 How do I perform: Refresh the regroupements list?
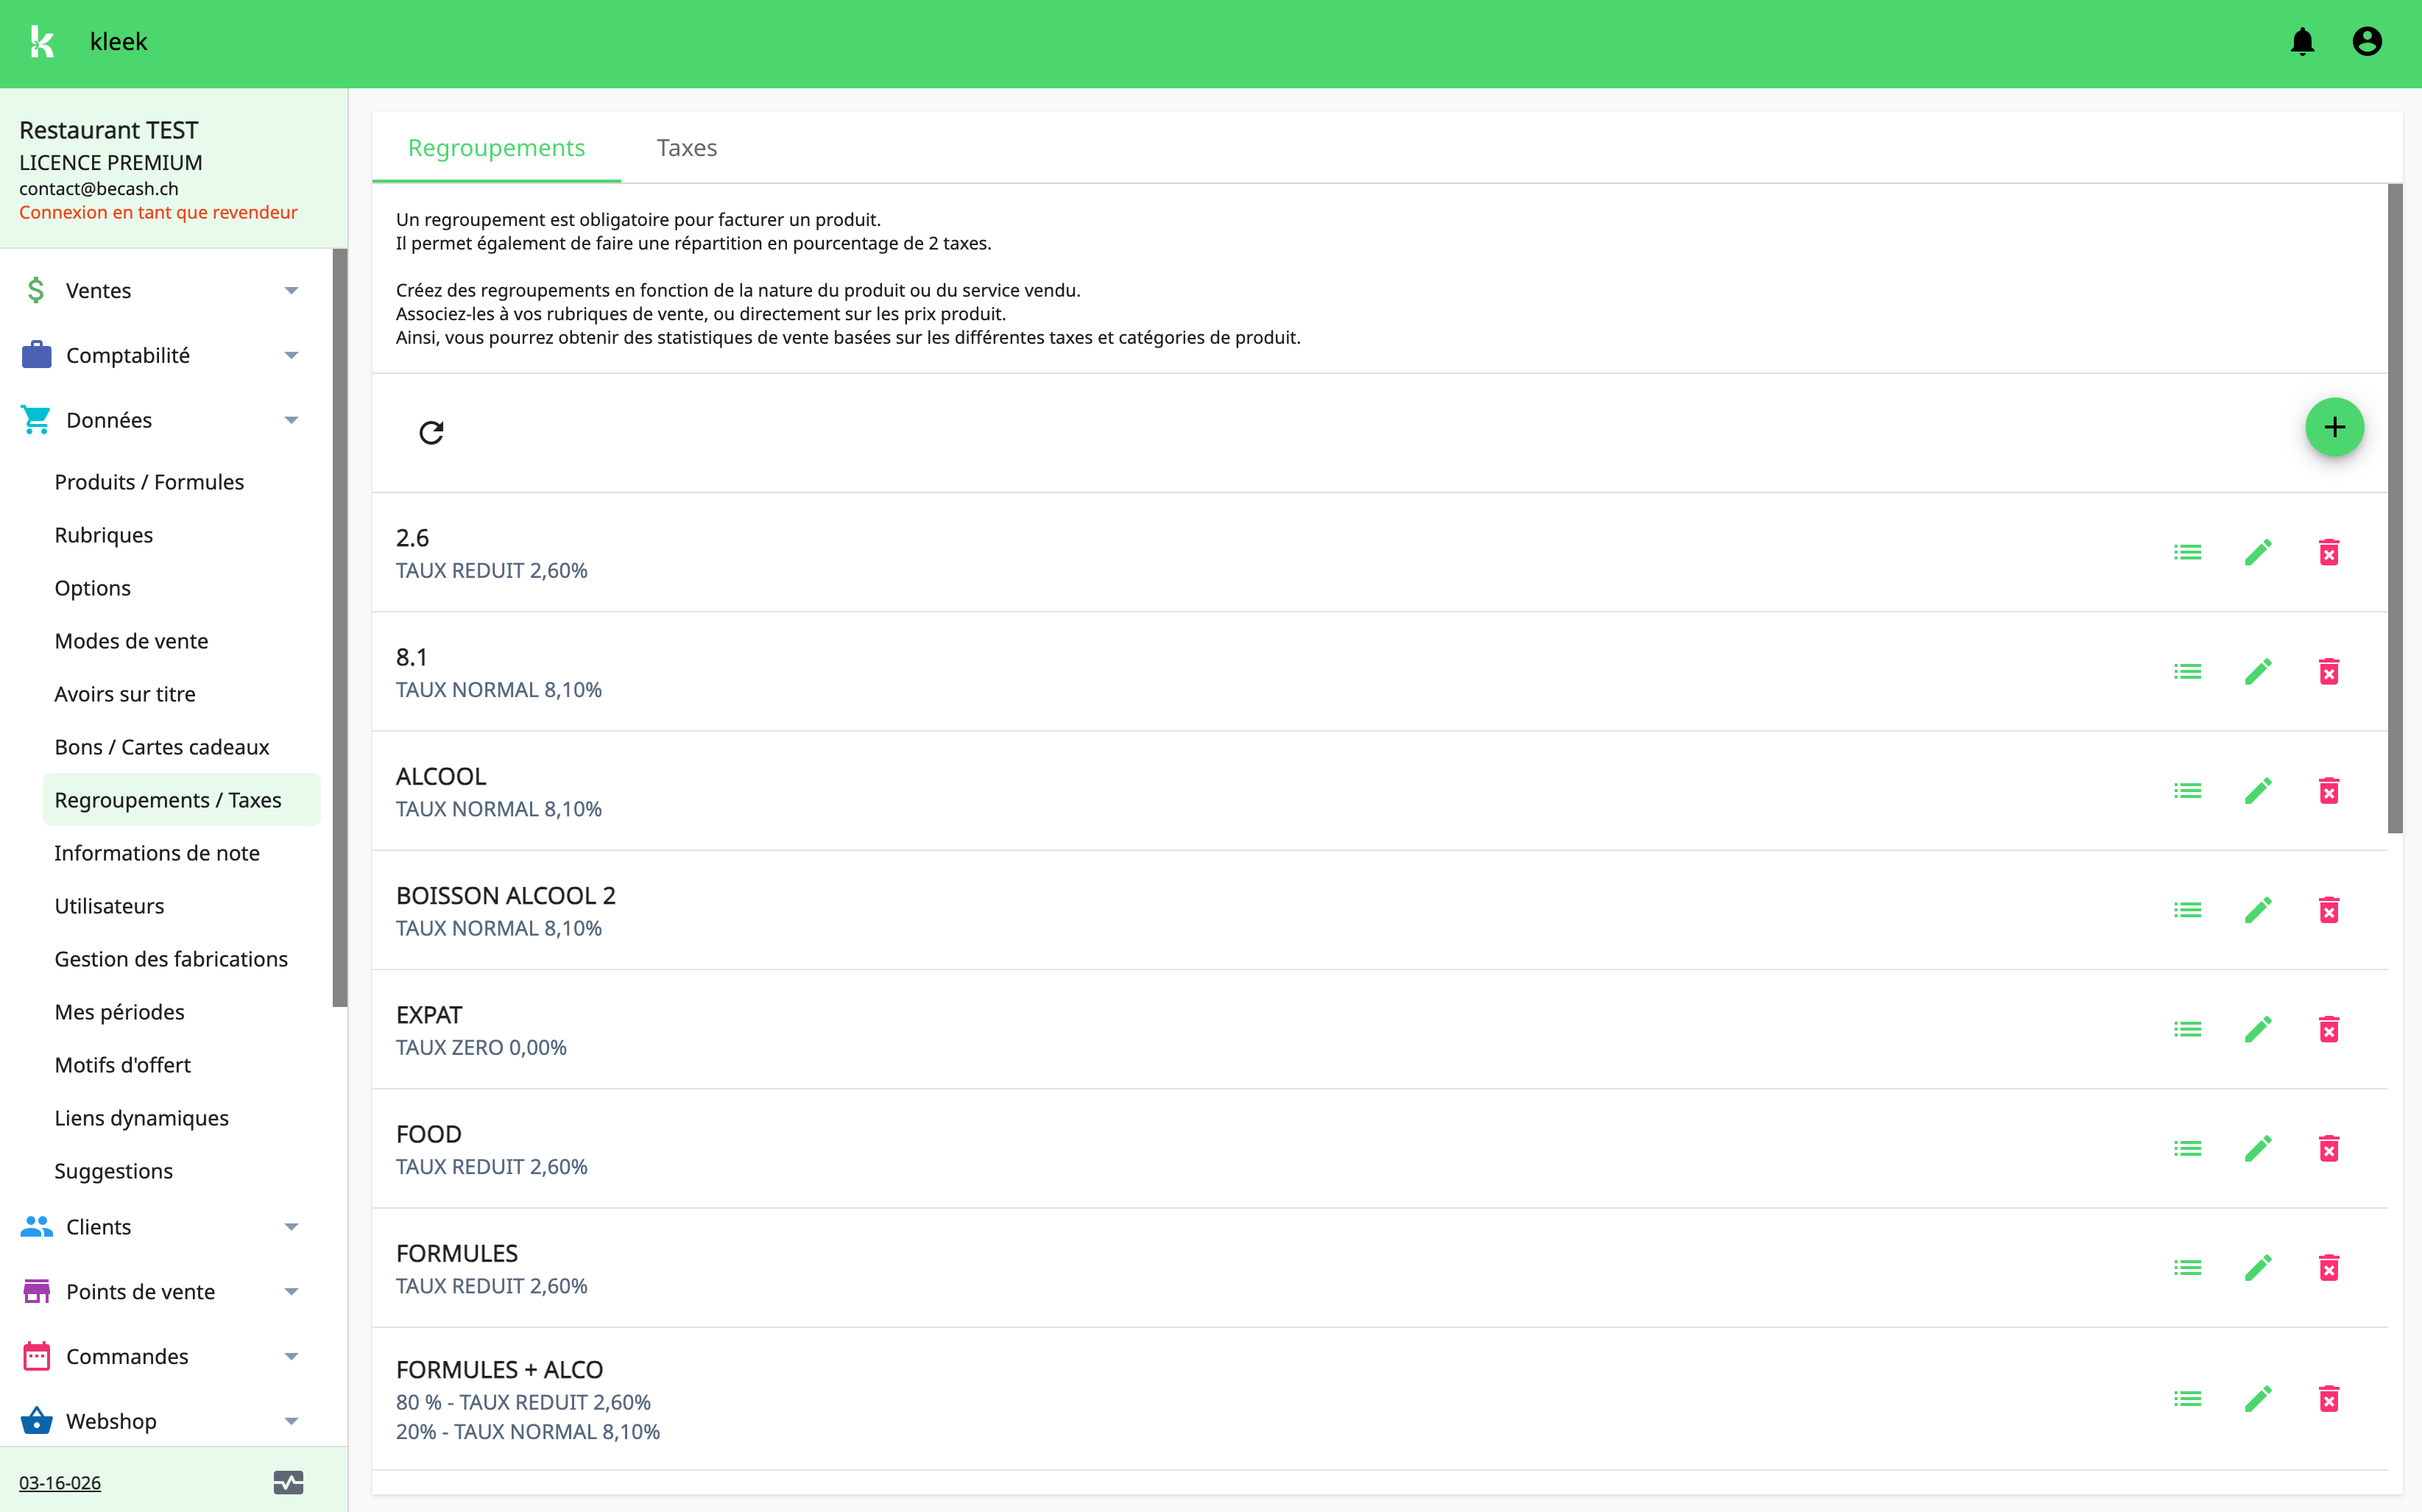click(x=431, y=432)
